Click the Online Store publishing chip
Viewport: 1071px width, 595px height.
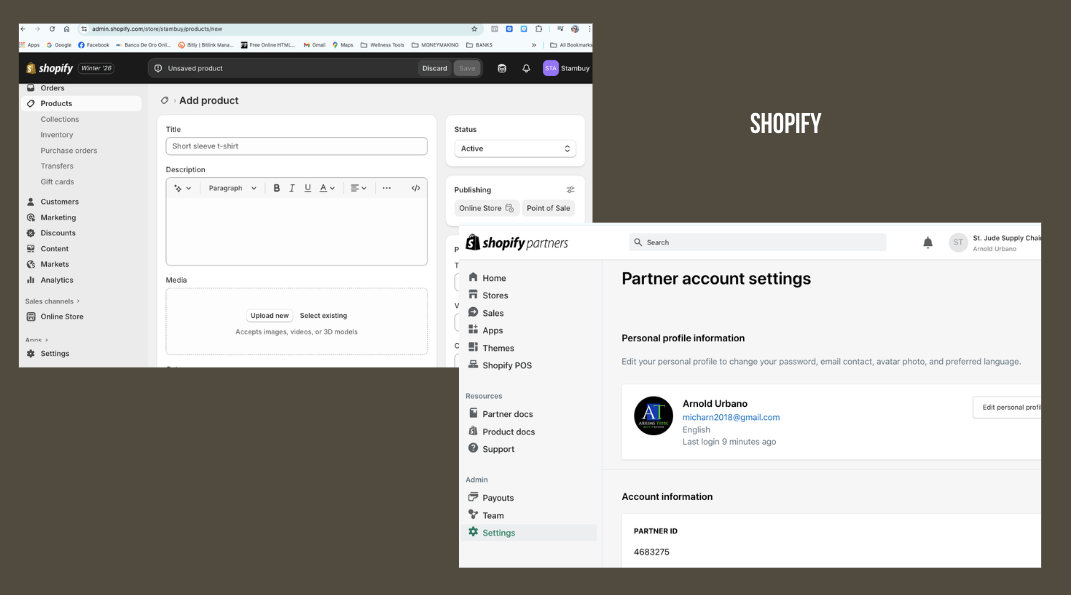(486, 208)
